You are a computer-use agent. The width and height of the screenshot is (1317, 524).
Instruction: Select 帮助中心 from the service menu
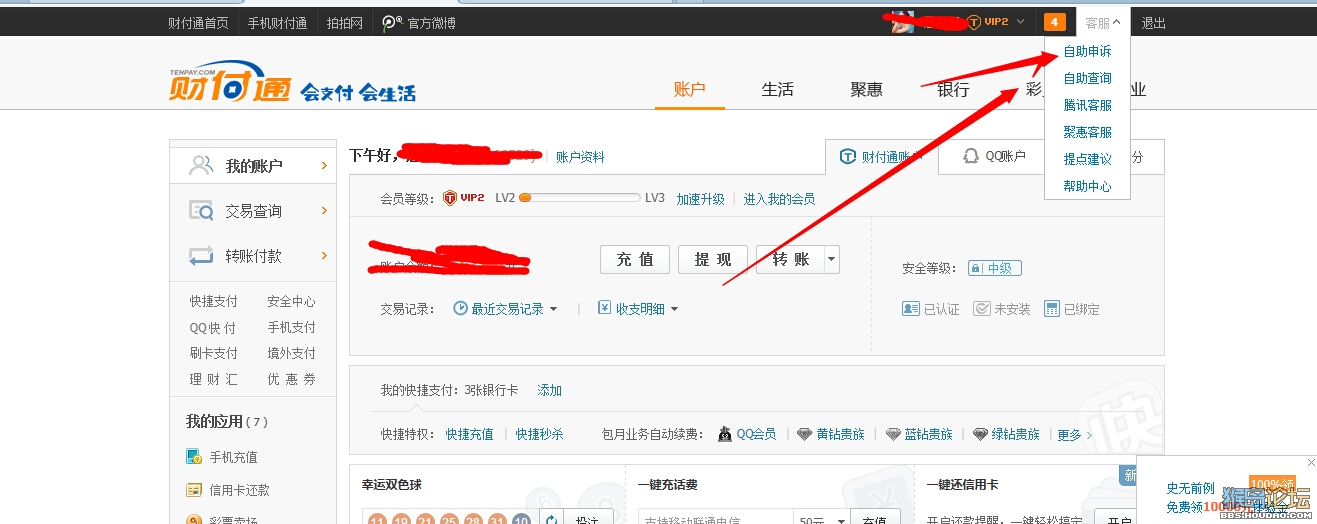(x=1087, y=186)
